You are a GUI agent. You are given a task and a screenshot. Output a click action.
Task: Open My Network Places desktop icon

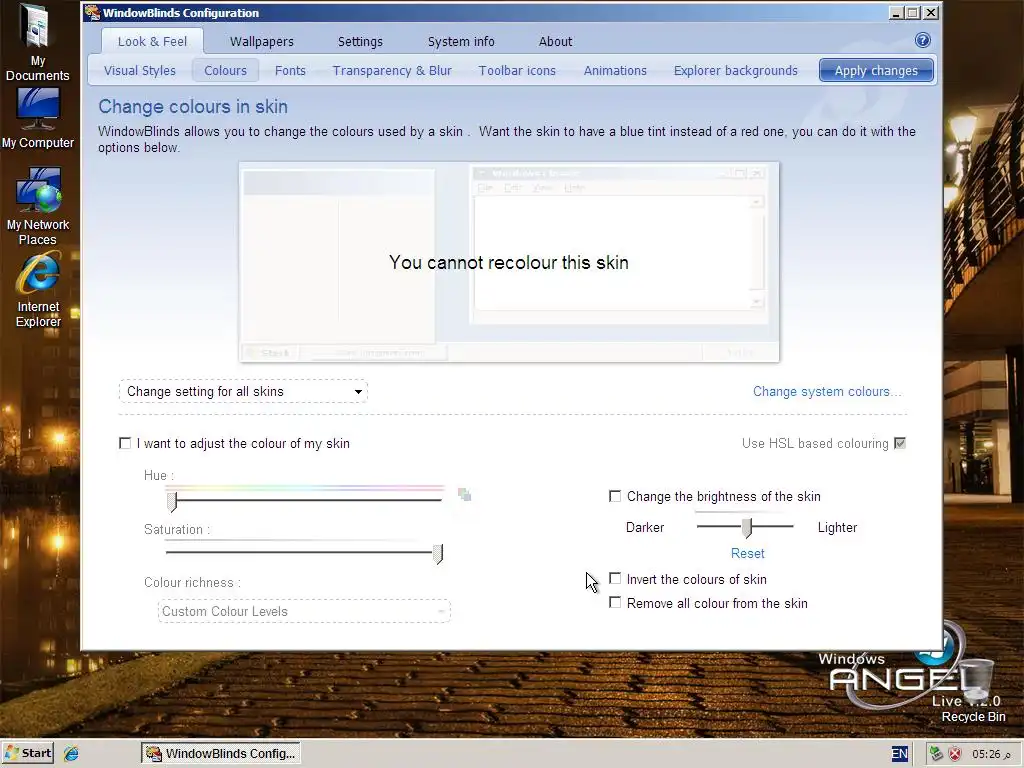(x=38, y=206)
